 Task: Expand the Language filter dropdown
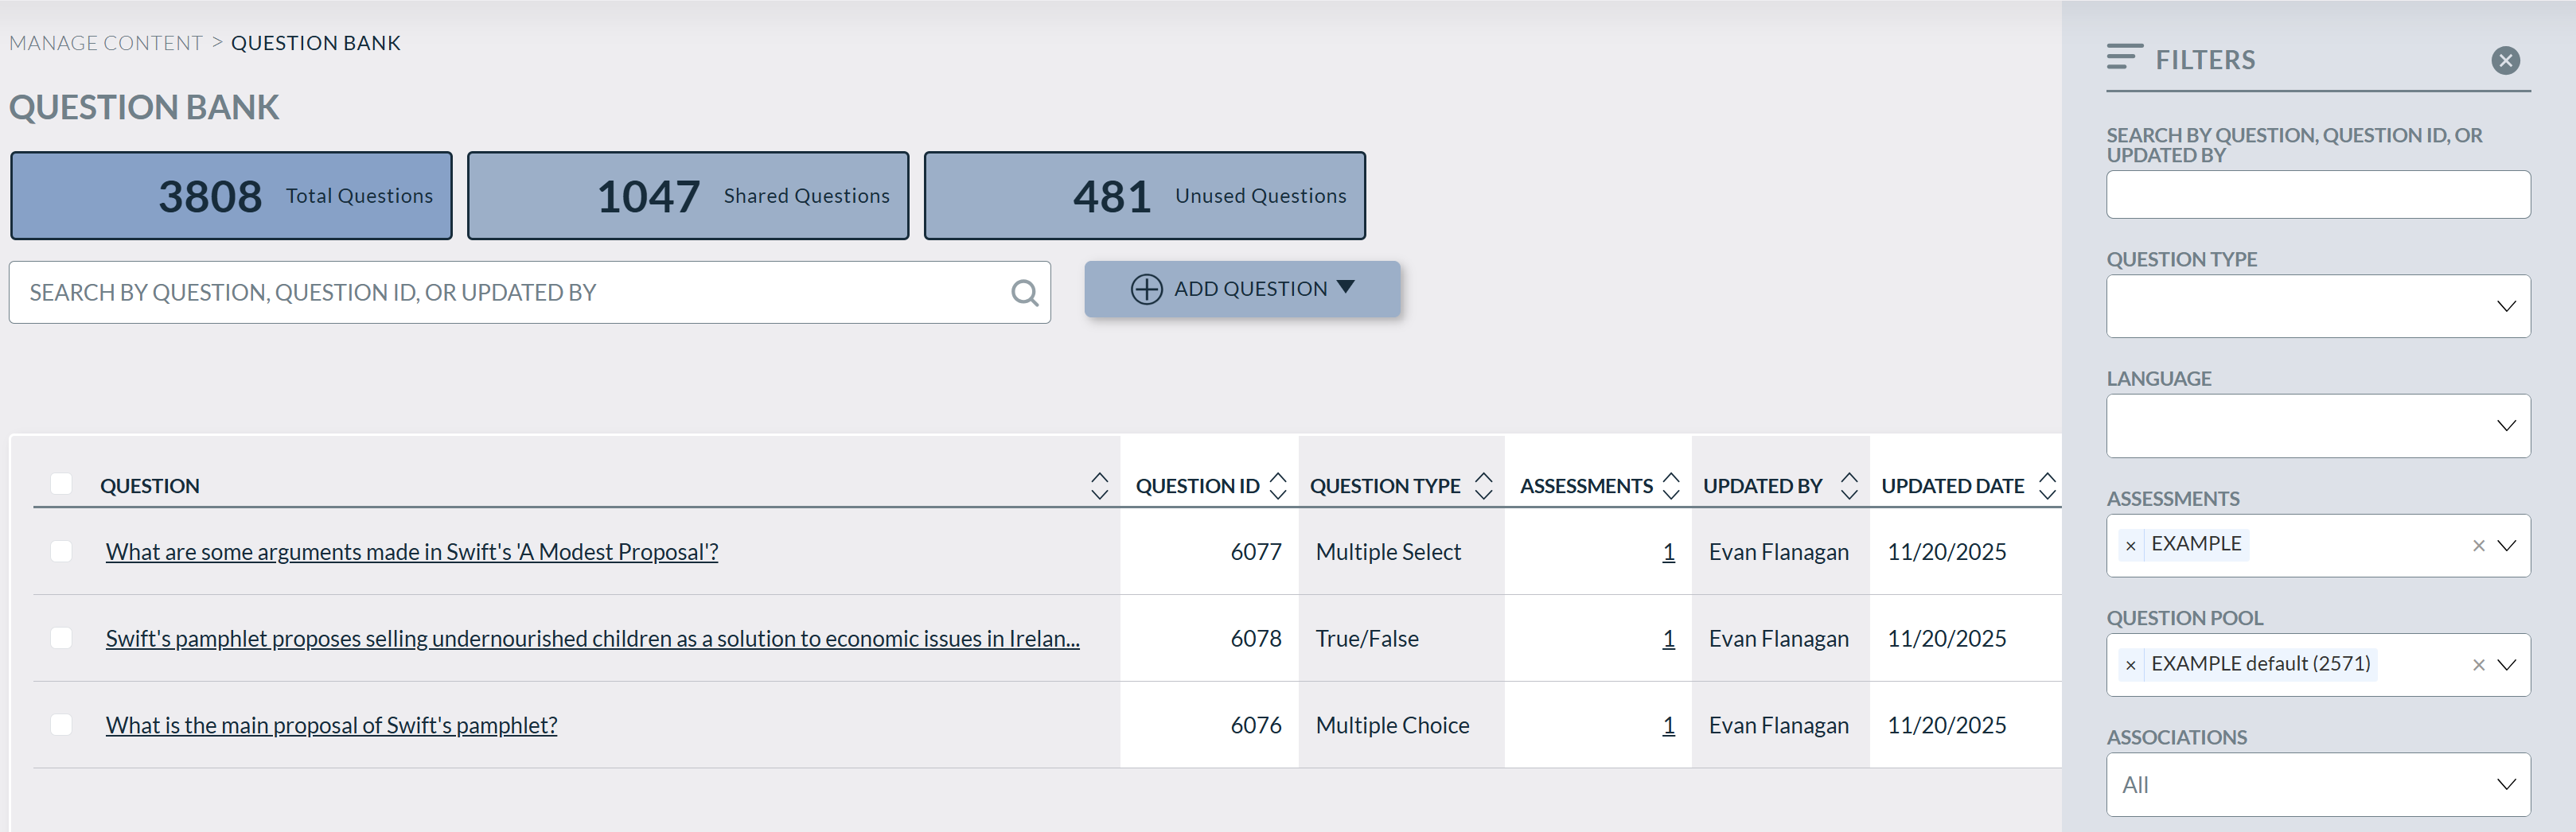pyautogui.click(x=2317, y=426)
